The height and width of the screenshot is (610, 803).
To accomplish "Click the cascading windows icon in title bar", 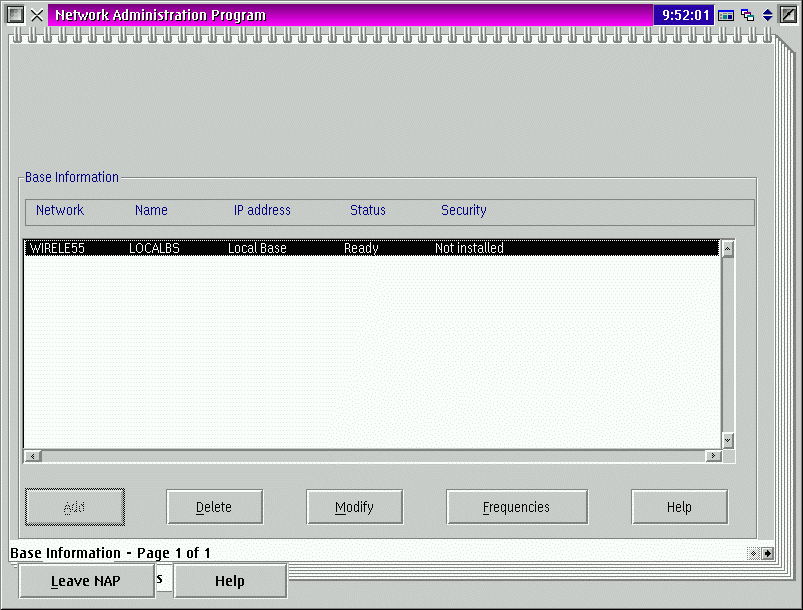I will (x=747, y=15).
